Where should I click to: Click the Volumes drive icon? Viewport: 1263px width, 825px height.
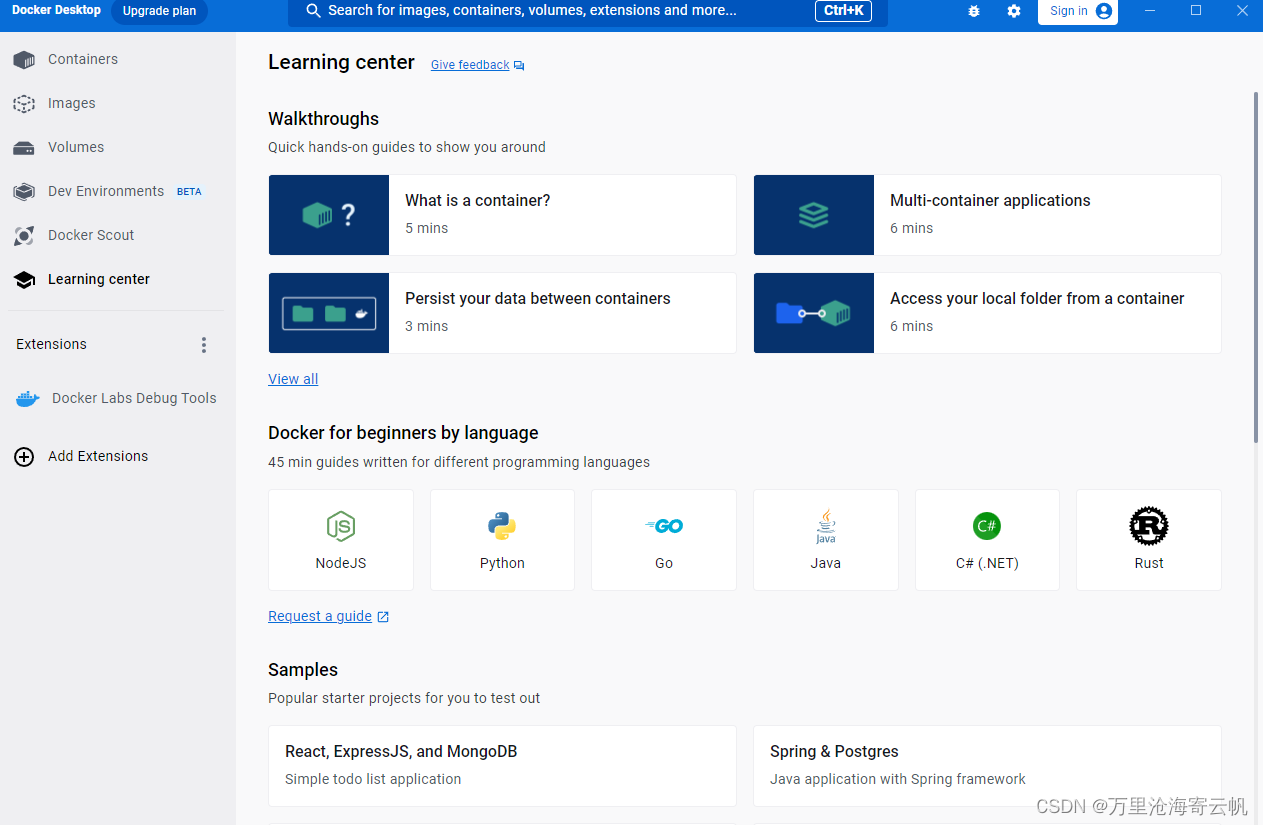click(x=24, y=148)
